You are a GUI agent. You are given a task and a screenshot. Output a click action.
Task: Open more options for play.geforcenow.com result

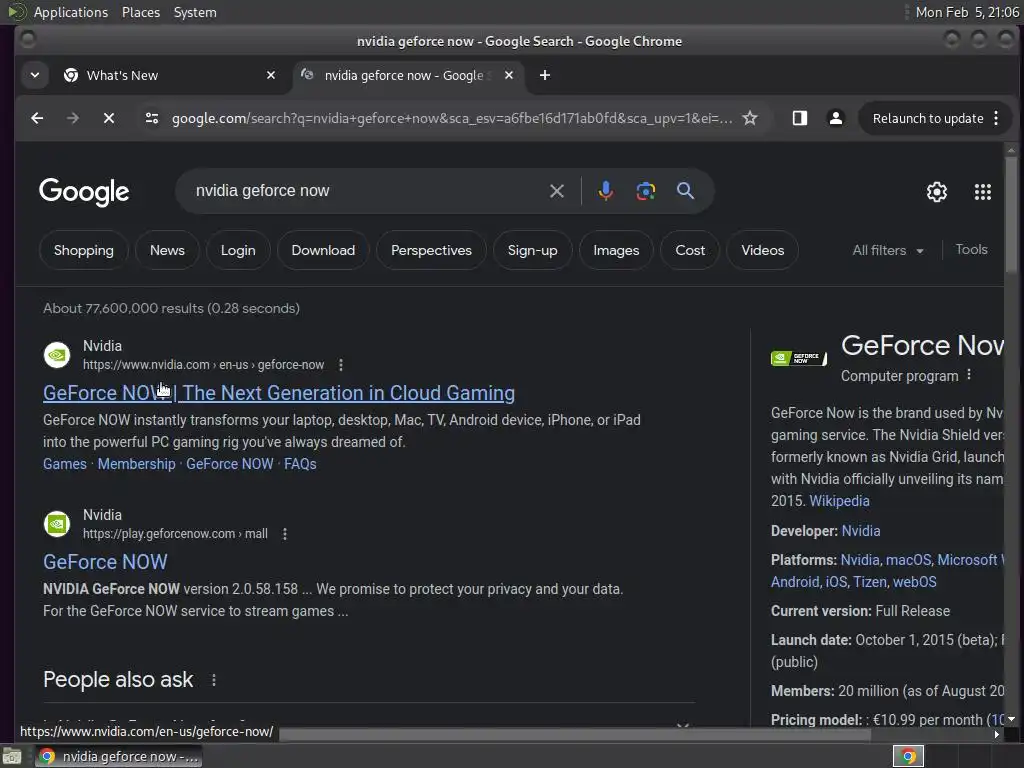(x=285, y=534)
